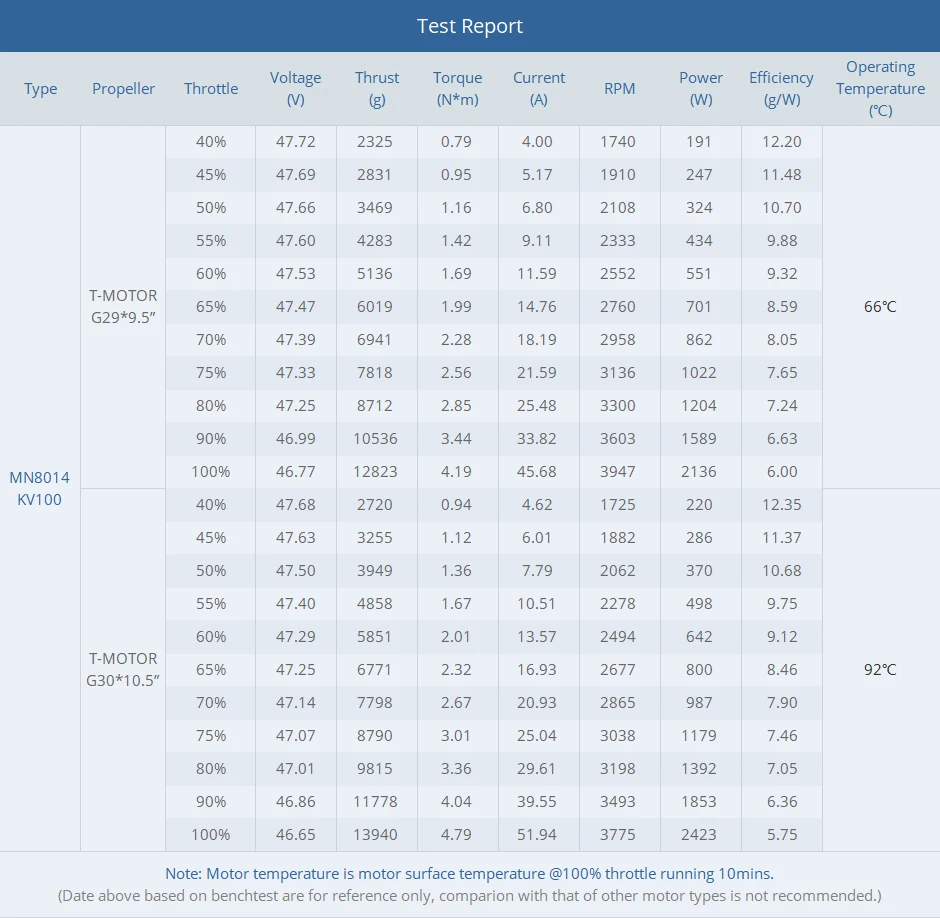Select the MN8014 KV100 type cell
The image size is (940, 918).
[x=40, y=488]
